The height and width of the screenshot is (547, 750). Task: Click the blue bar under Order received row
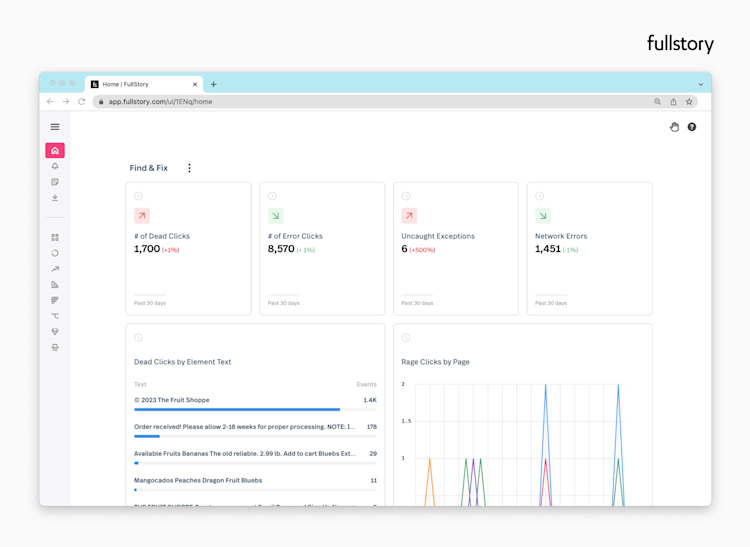(147, 436)
